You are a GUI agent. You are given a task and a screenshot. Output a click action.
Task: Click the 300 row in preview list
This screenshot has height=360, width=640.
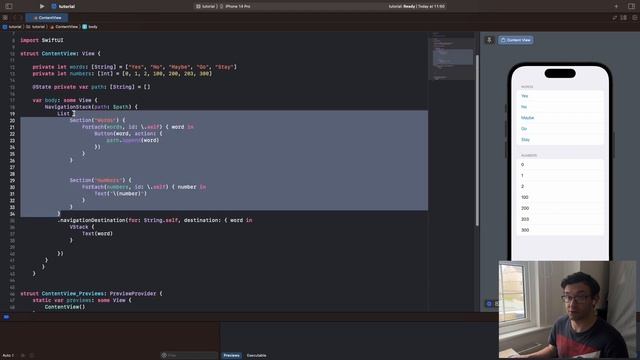[x=560, y=230]
